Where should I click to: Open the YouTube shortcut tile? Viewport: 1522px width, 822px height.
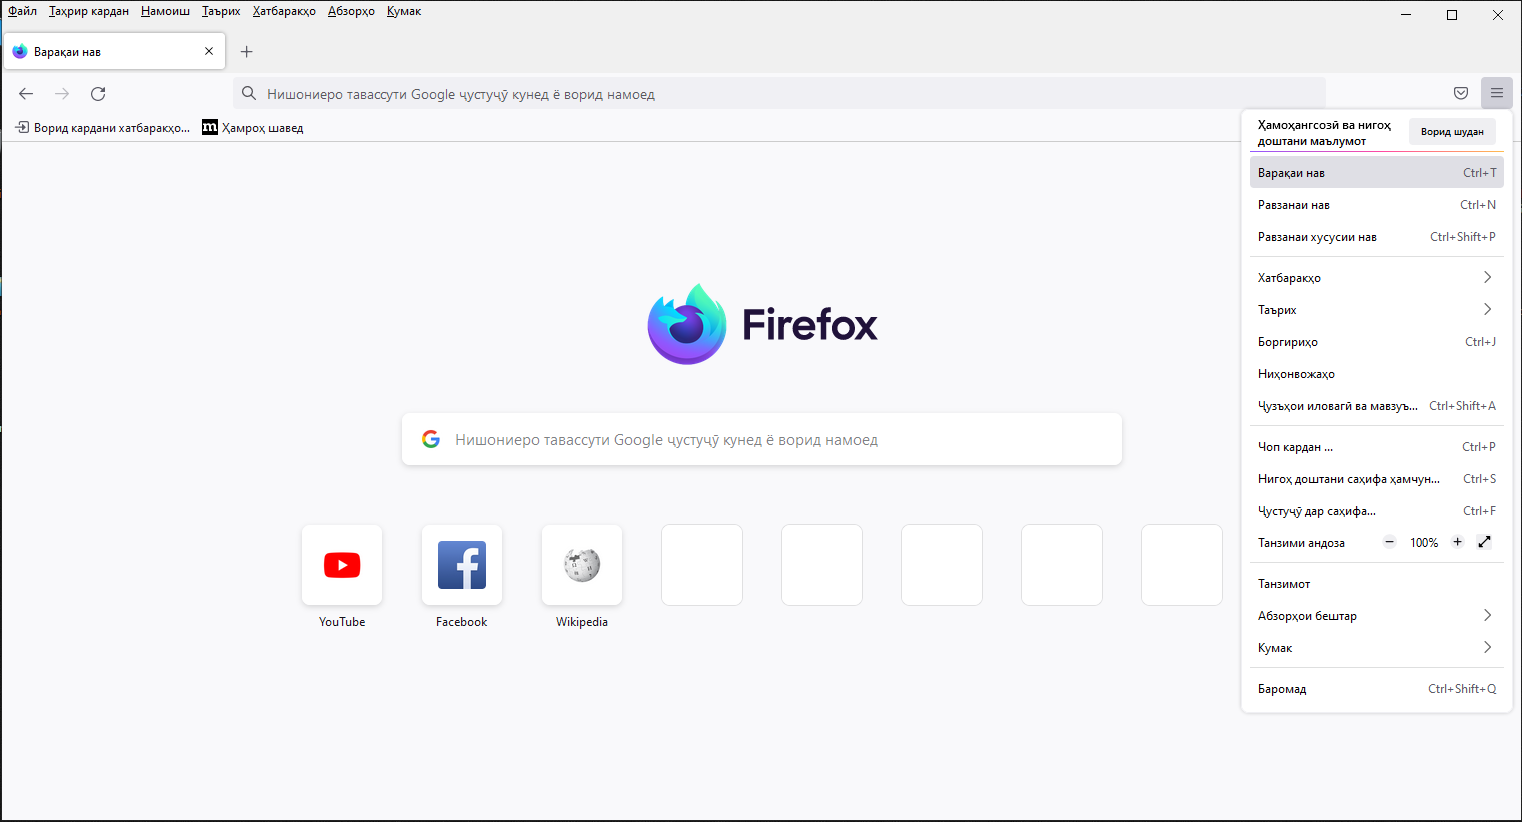pos(342,565)
